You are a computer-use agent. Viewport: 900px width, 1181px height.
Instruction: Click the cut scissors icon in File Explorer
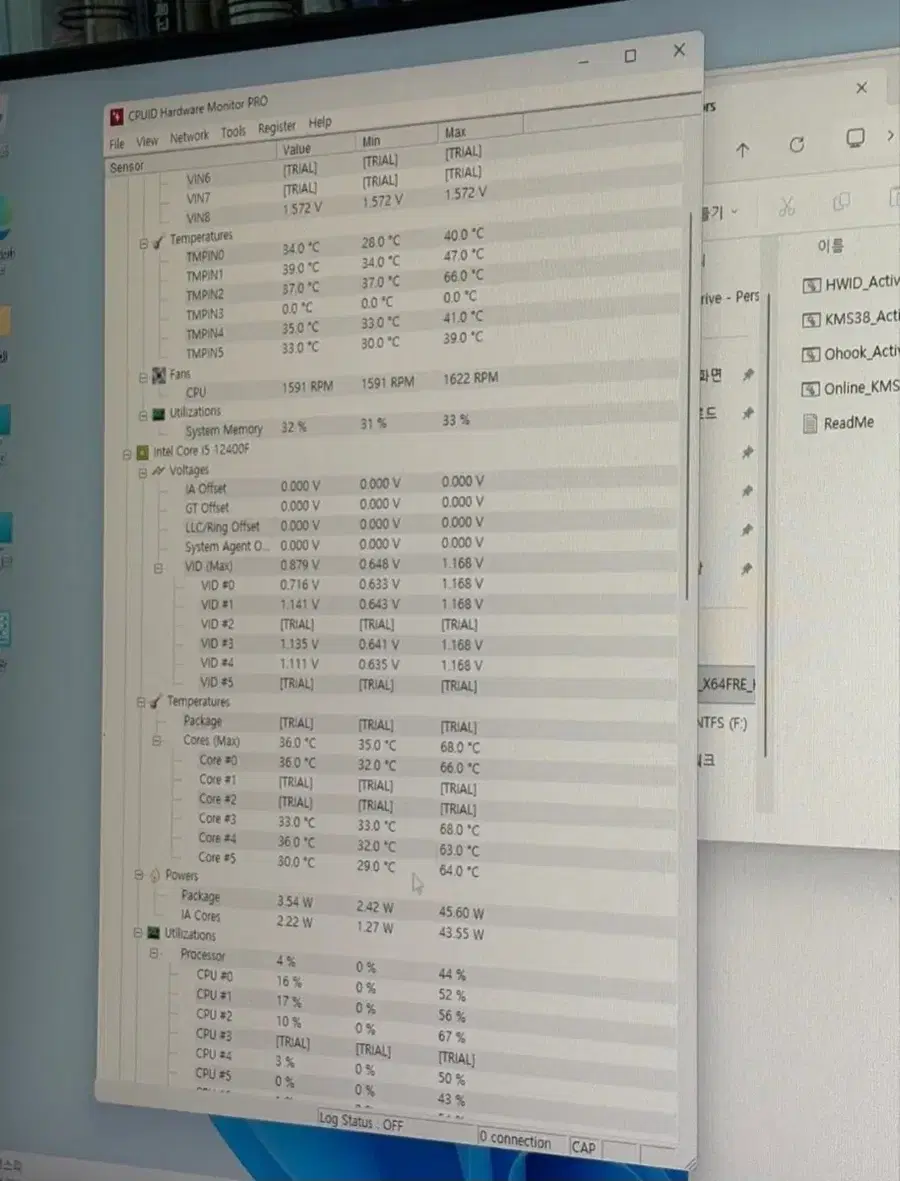[786, 205]
